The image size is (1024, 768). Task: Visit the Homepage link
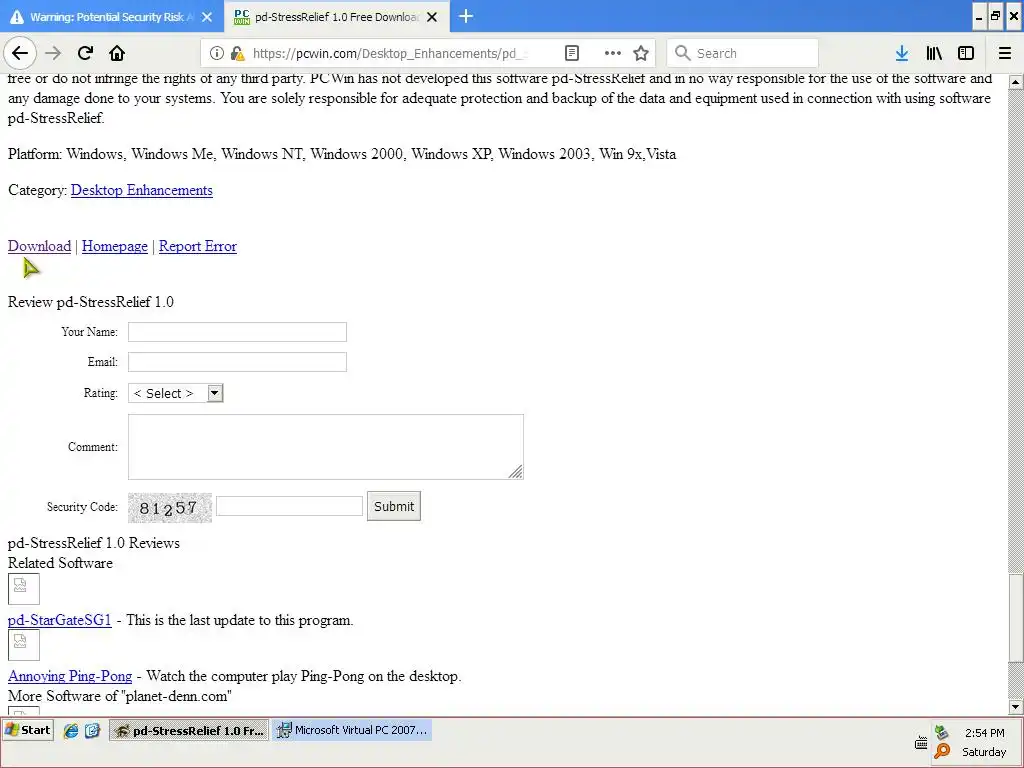click(115, 246)
